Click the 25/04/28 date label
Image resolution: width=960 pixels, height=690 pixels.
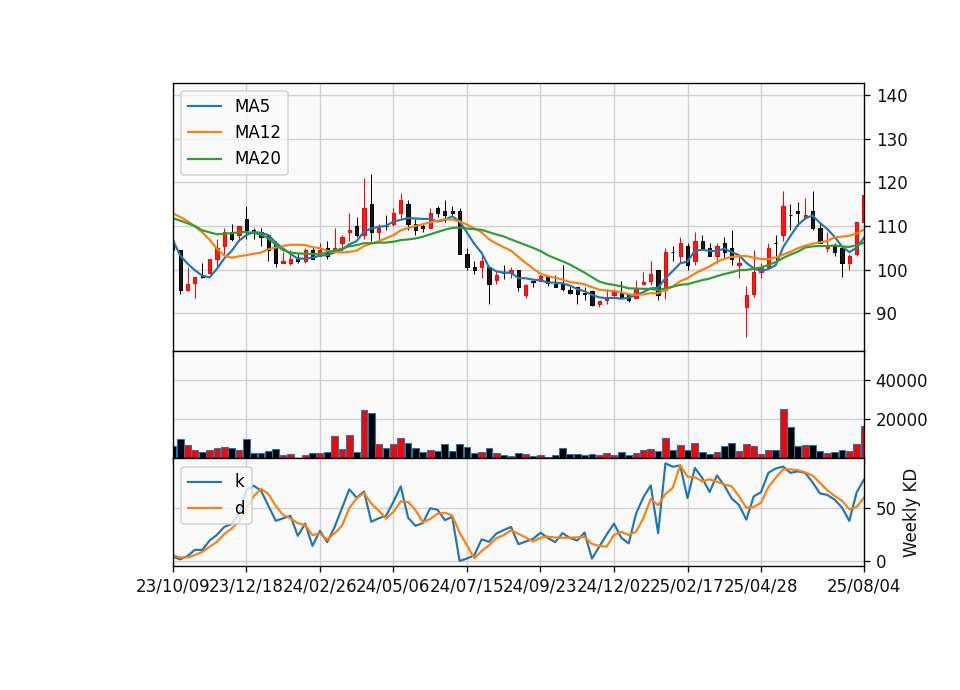761,586
